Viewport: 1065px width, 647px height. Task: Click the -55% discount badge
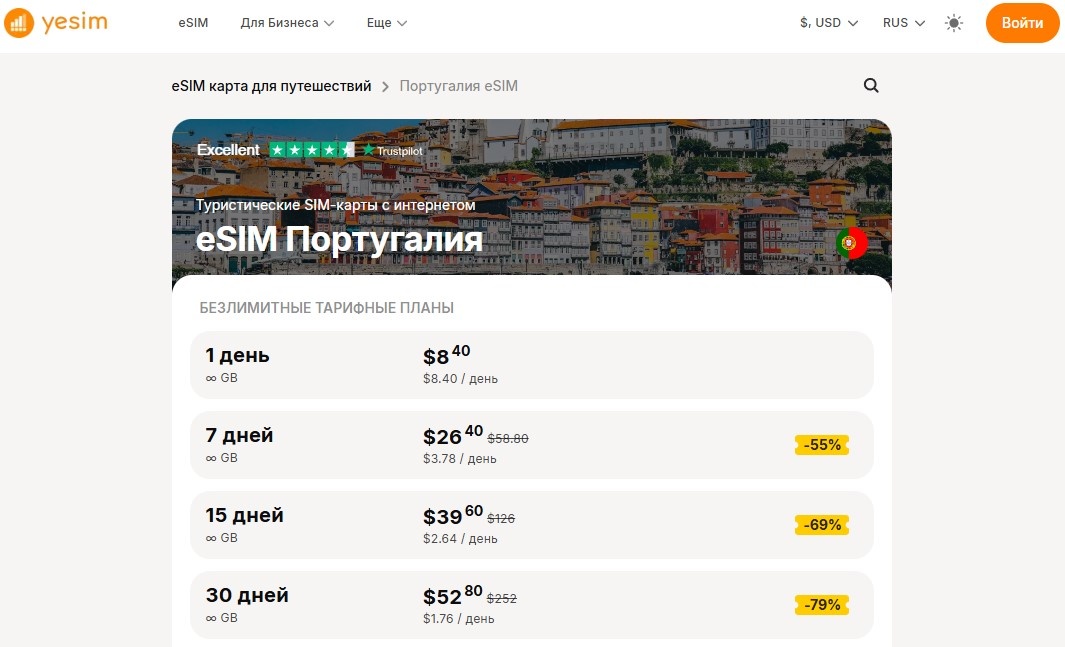pos(821,444)
